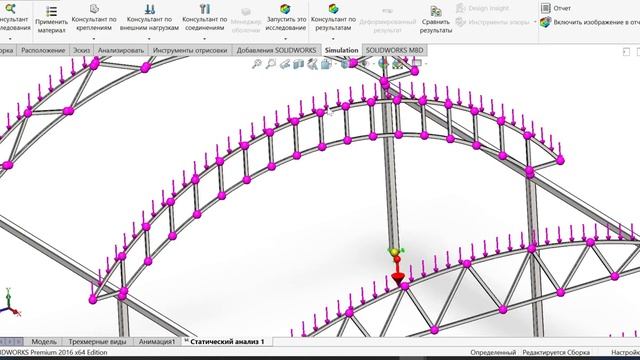This screenshot has height=360, width=640.
Task: Click Dynamic Annotation Views icon
Action: (x=313, y=64)
